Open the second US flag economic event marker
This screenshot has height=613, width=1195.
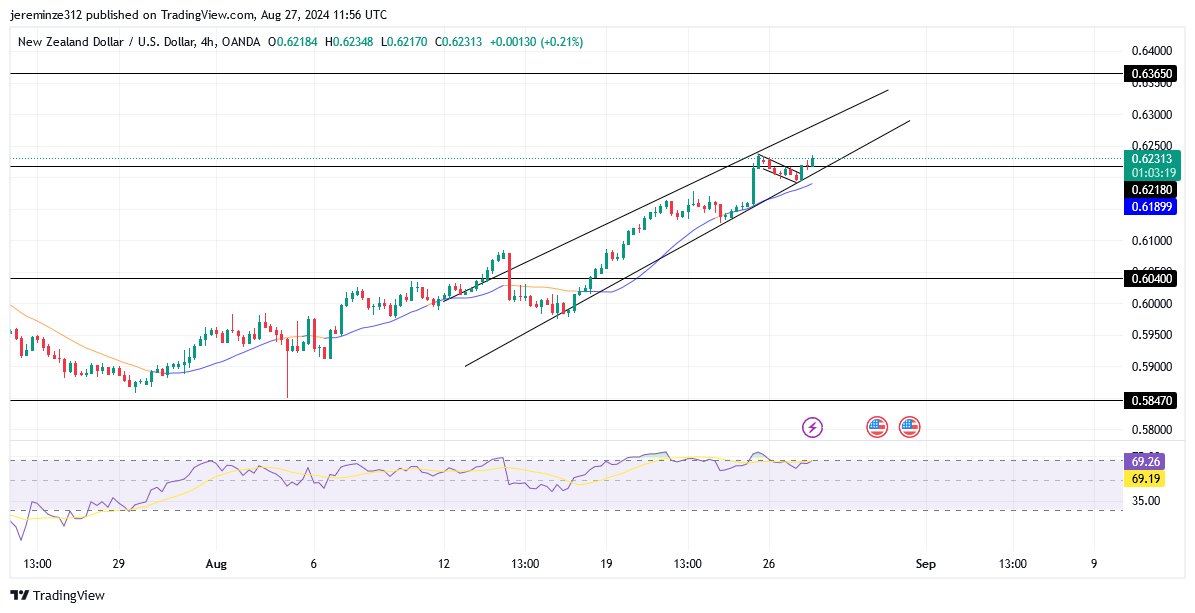point(910,426)
